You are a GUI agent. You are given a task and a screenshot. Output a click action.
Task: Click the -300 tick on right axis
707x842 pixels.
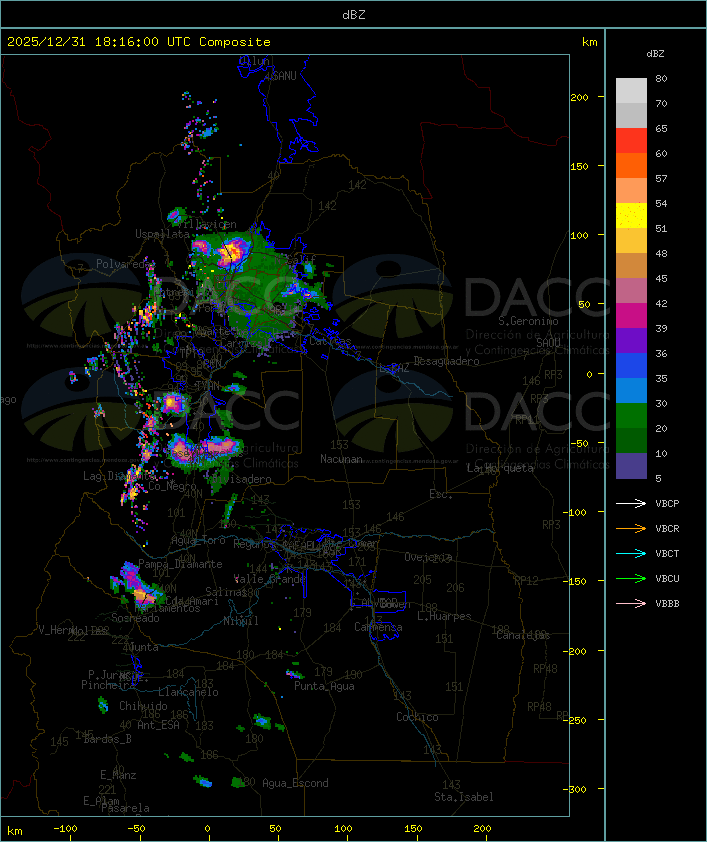coord(577,789)
